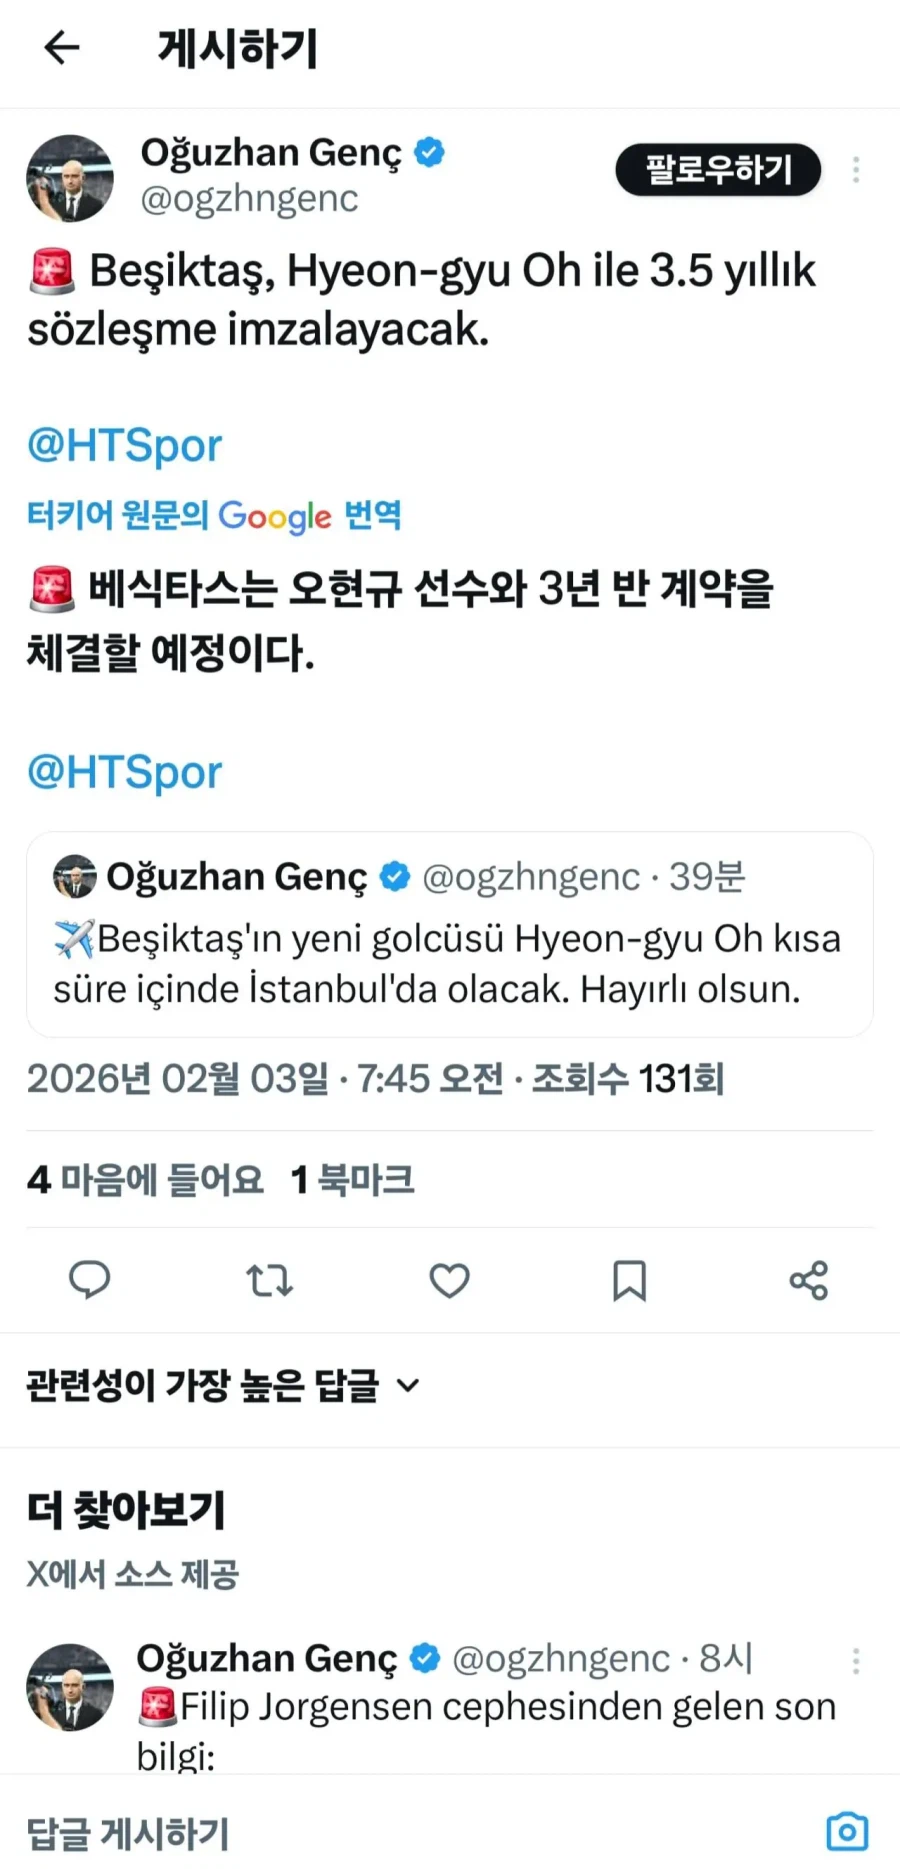Screen dimensions: 900x1869
Task: Tap the share icon
Action: [808, 1280]
